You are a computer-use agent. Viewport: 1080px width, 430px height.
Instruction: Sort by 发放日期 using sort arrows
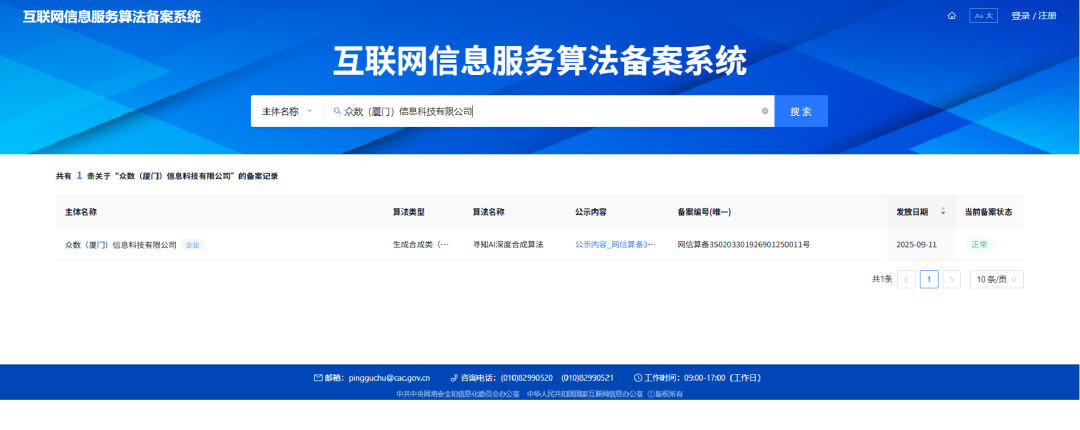point(943,212)
